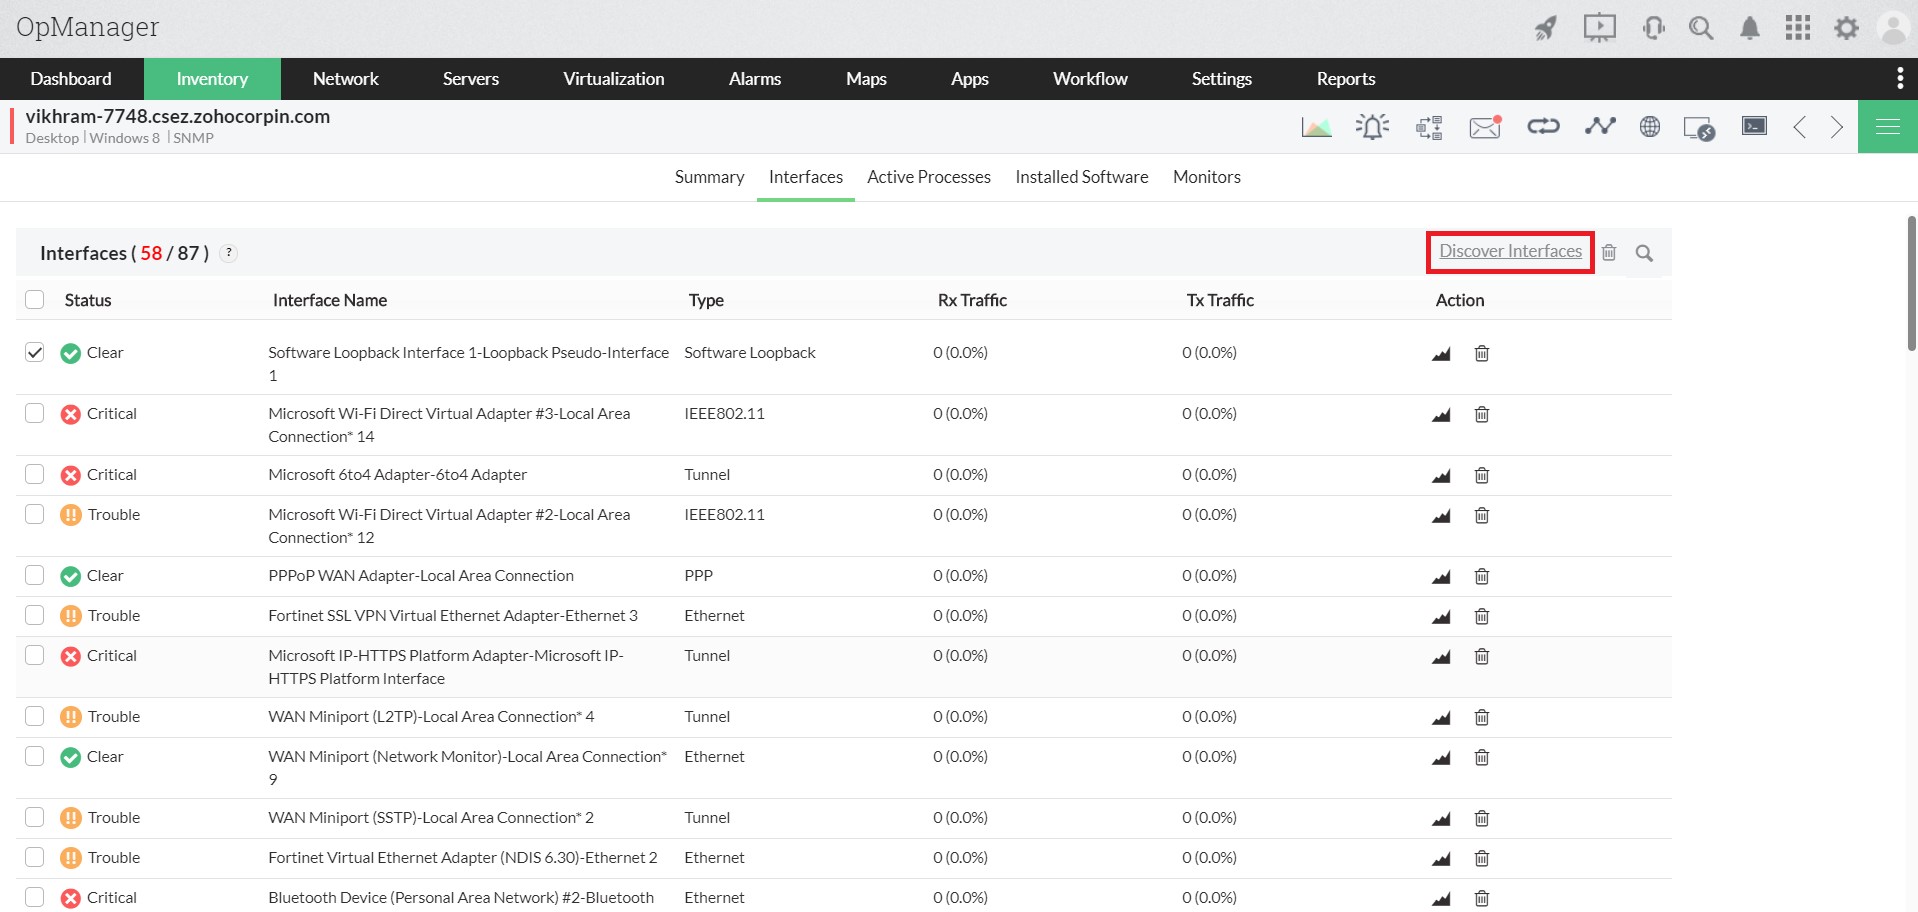This screenshot has height=912, width=1918.
Task: Switch to the Active Processes tab
Action: click(928, 177)
